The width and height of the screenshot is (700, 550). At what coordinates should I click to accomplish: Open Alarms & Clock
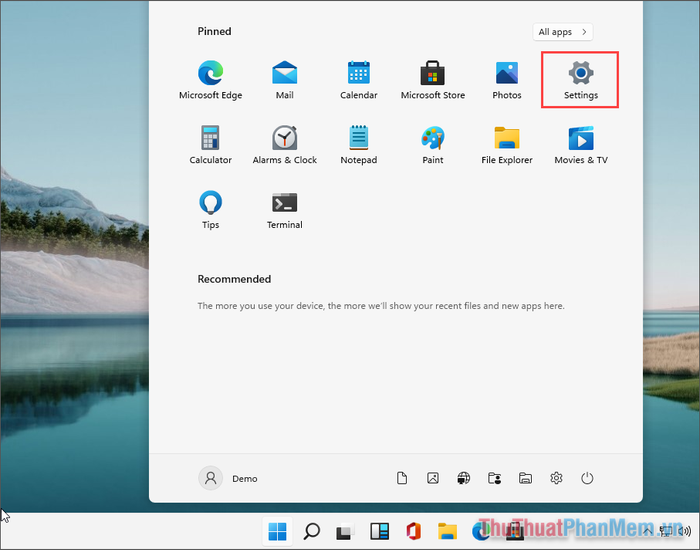pyautogui.click(x=284, y=145)
